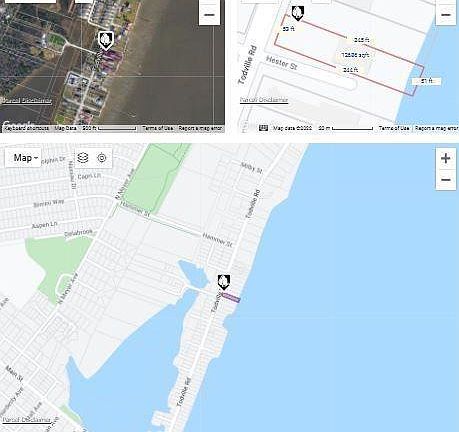Zoom out on the satellite map
Screen dimensions: 459x432
click(209, 15)
